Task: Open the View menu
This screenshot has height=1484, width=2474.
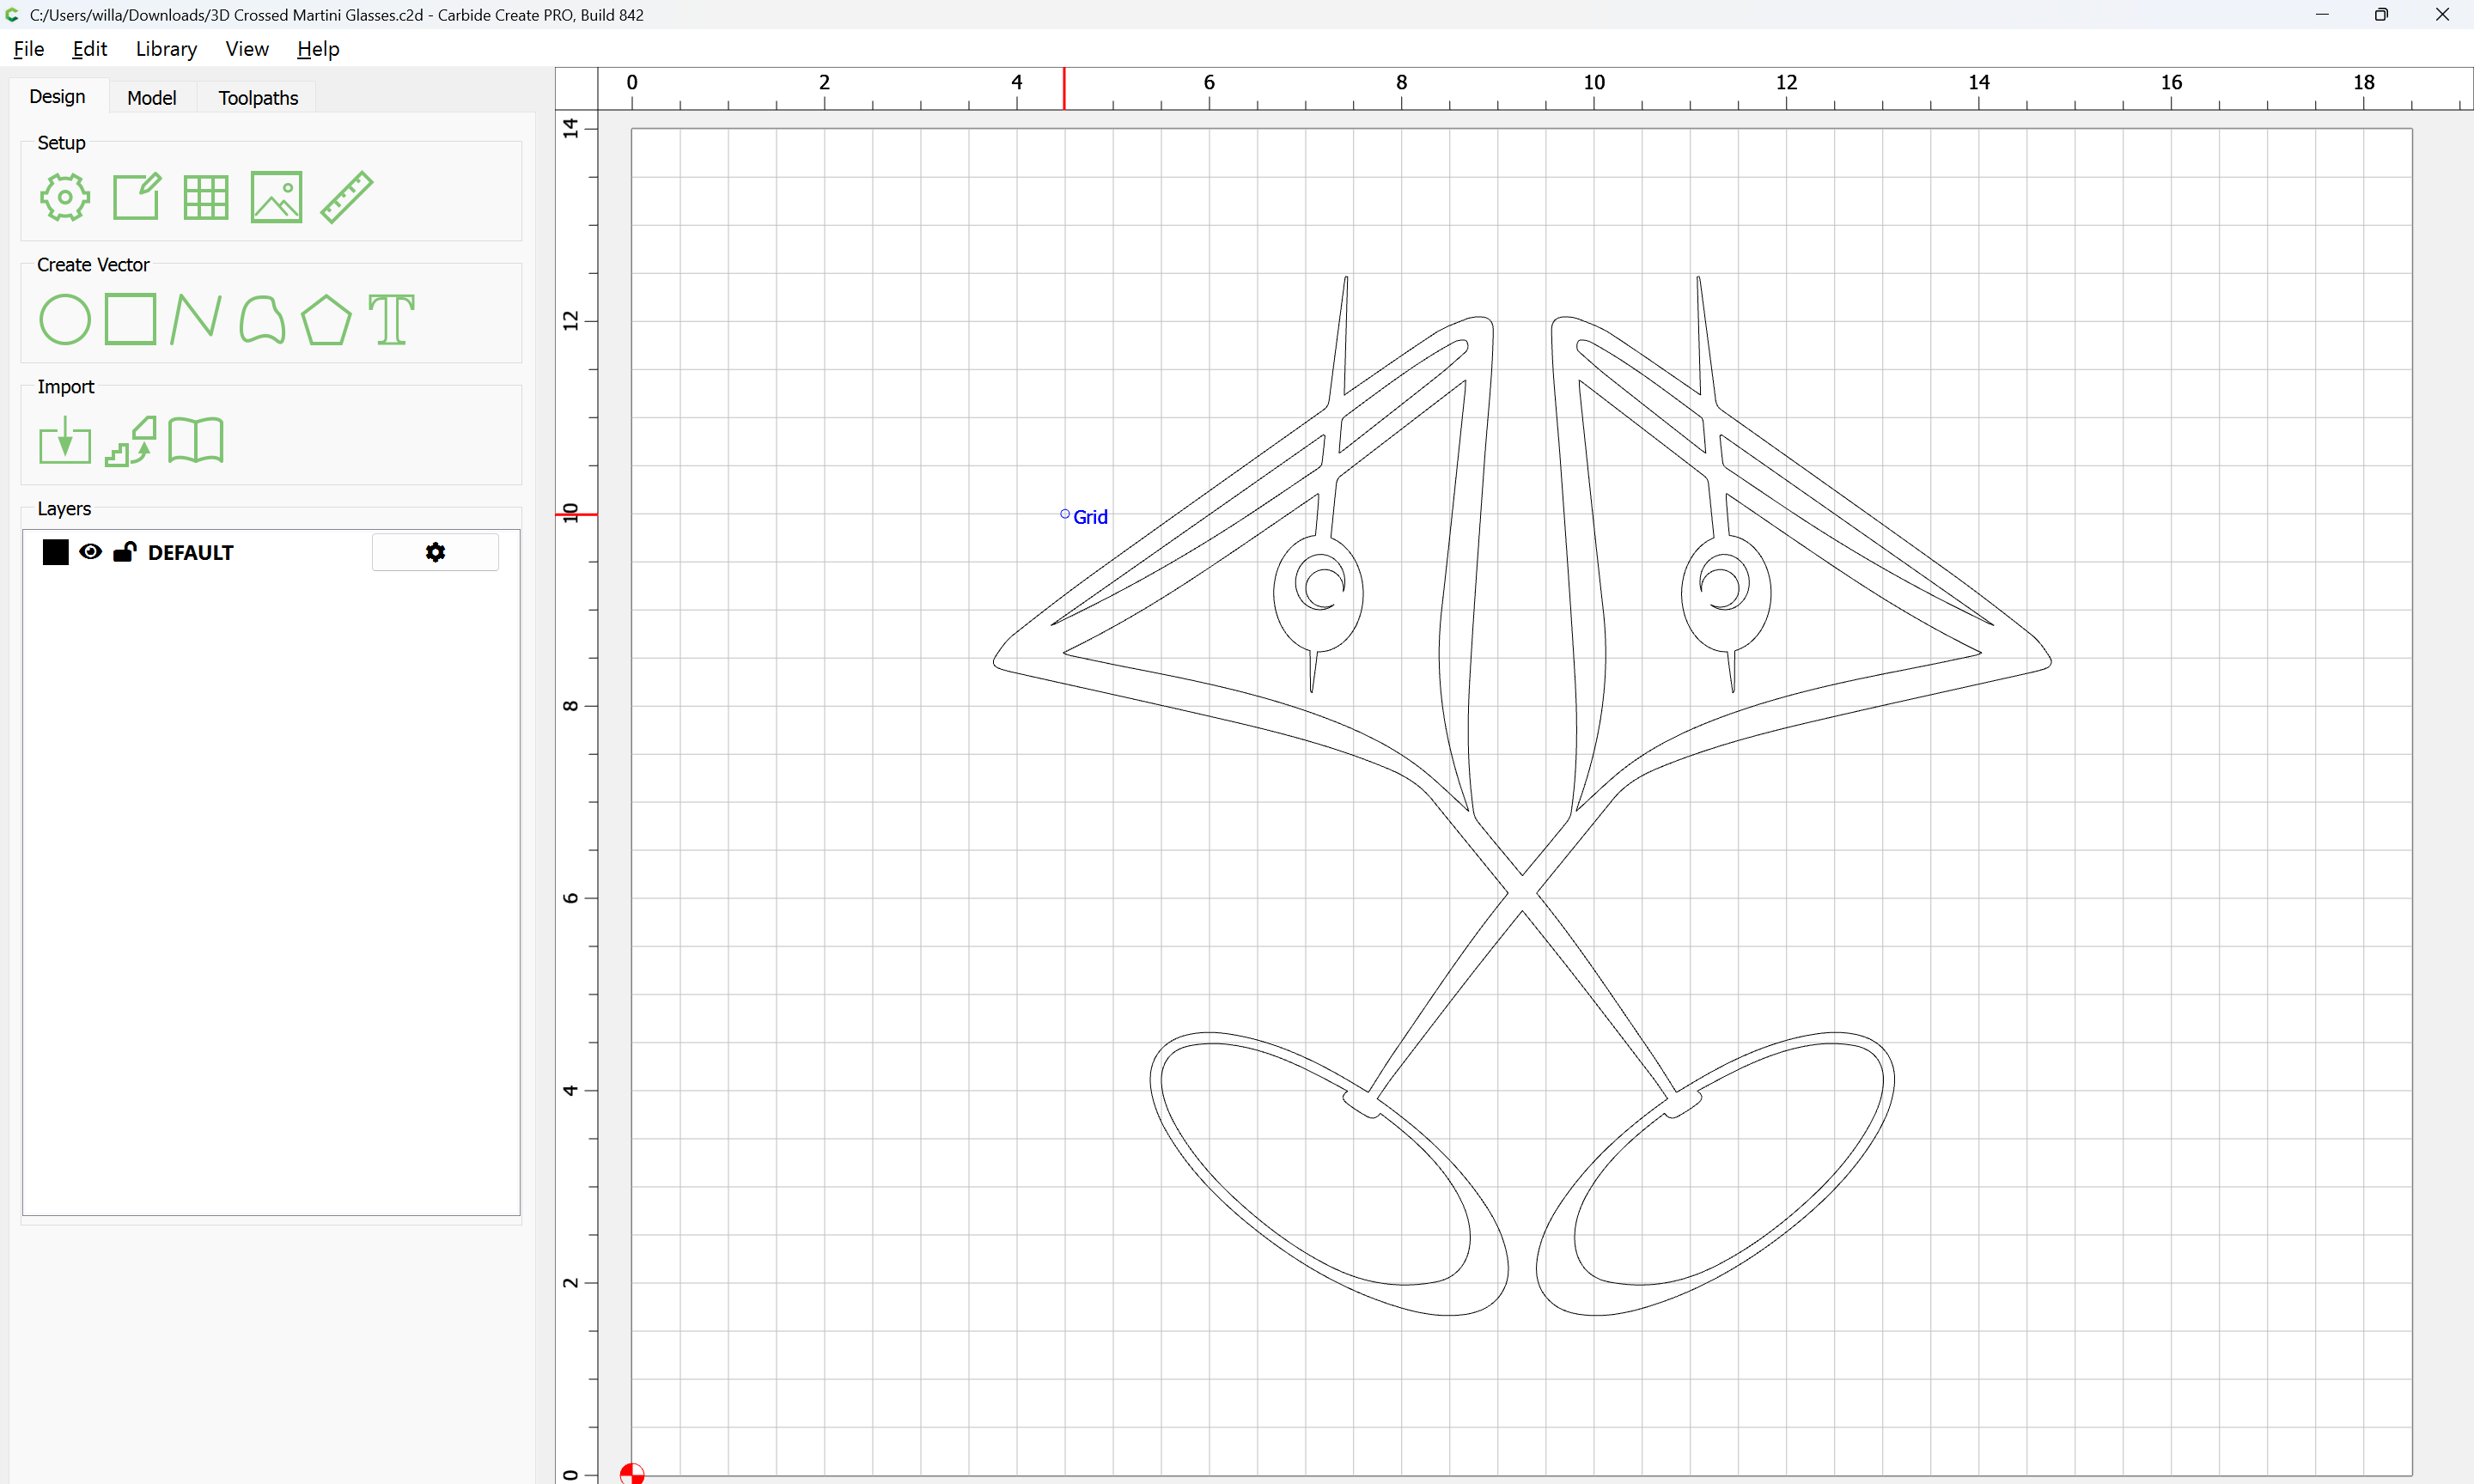Action: 246,49
